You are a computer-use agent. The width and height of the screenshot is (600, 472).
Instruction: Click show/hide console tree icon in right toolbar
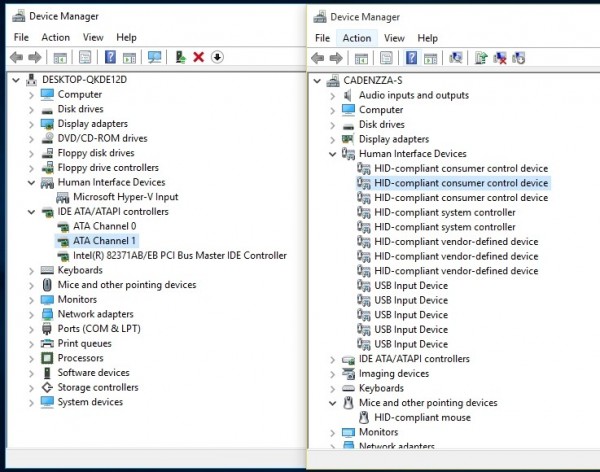[x=362, y=58]
